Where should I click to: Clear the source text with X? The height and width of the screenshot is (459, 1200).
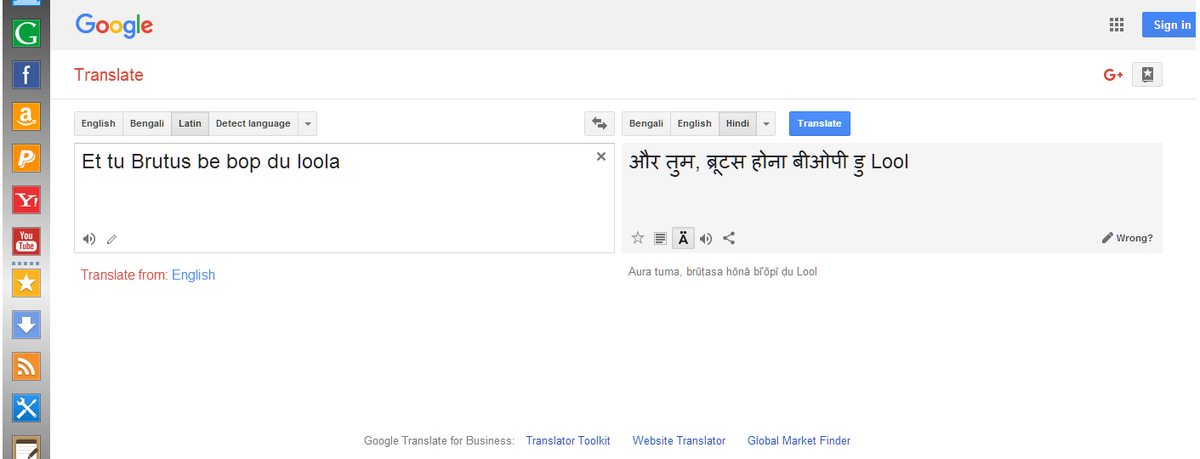click(x=601, y=157)
